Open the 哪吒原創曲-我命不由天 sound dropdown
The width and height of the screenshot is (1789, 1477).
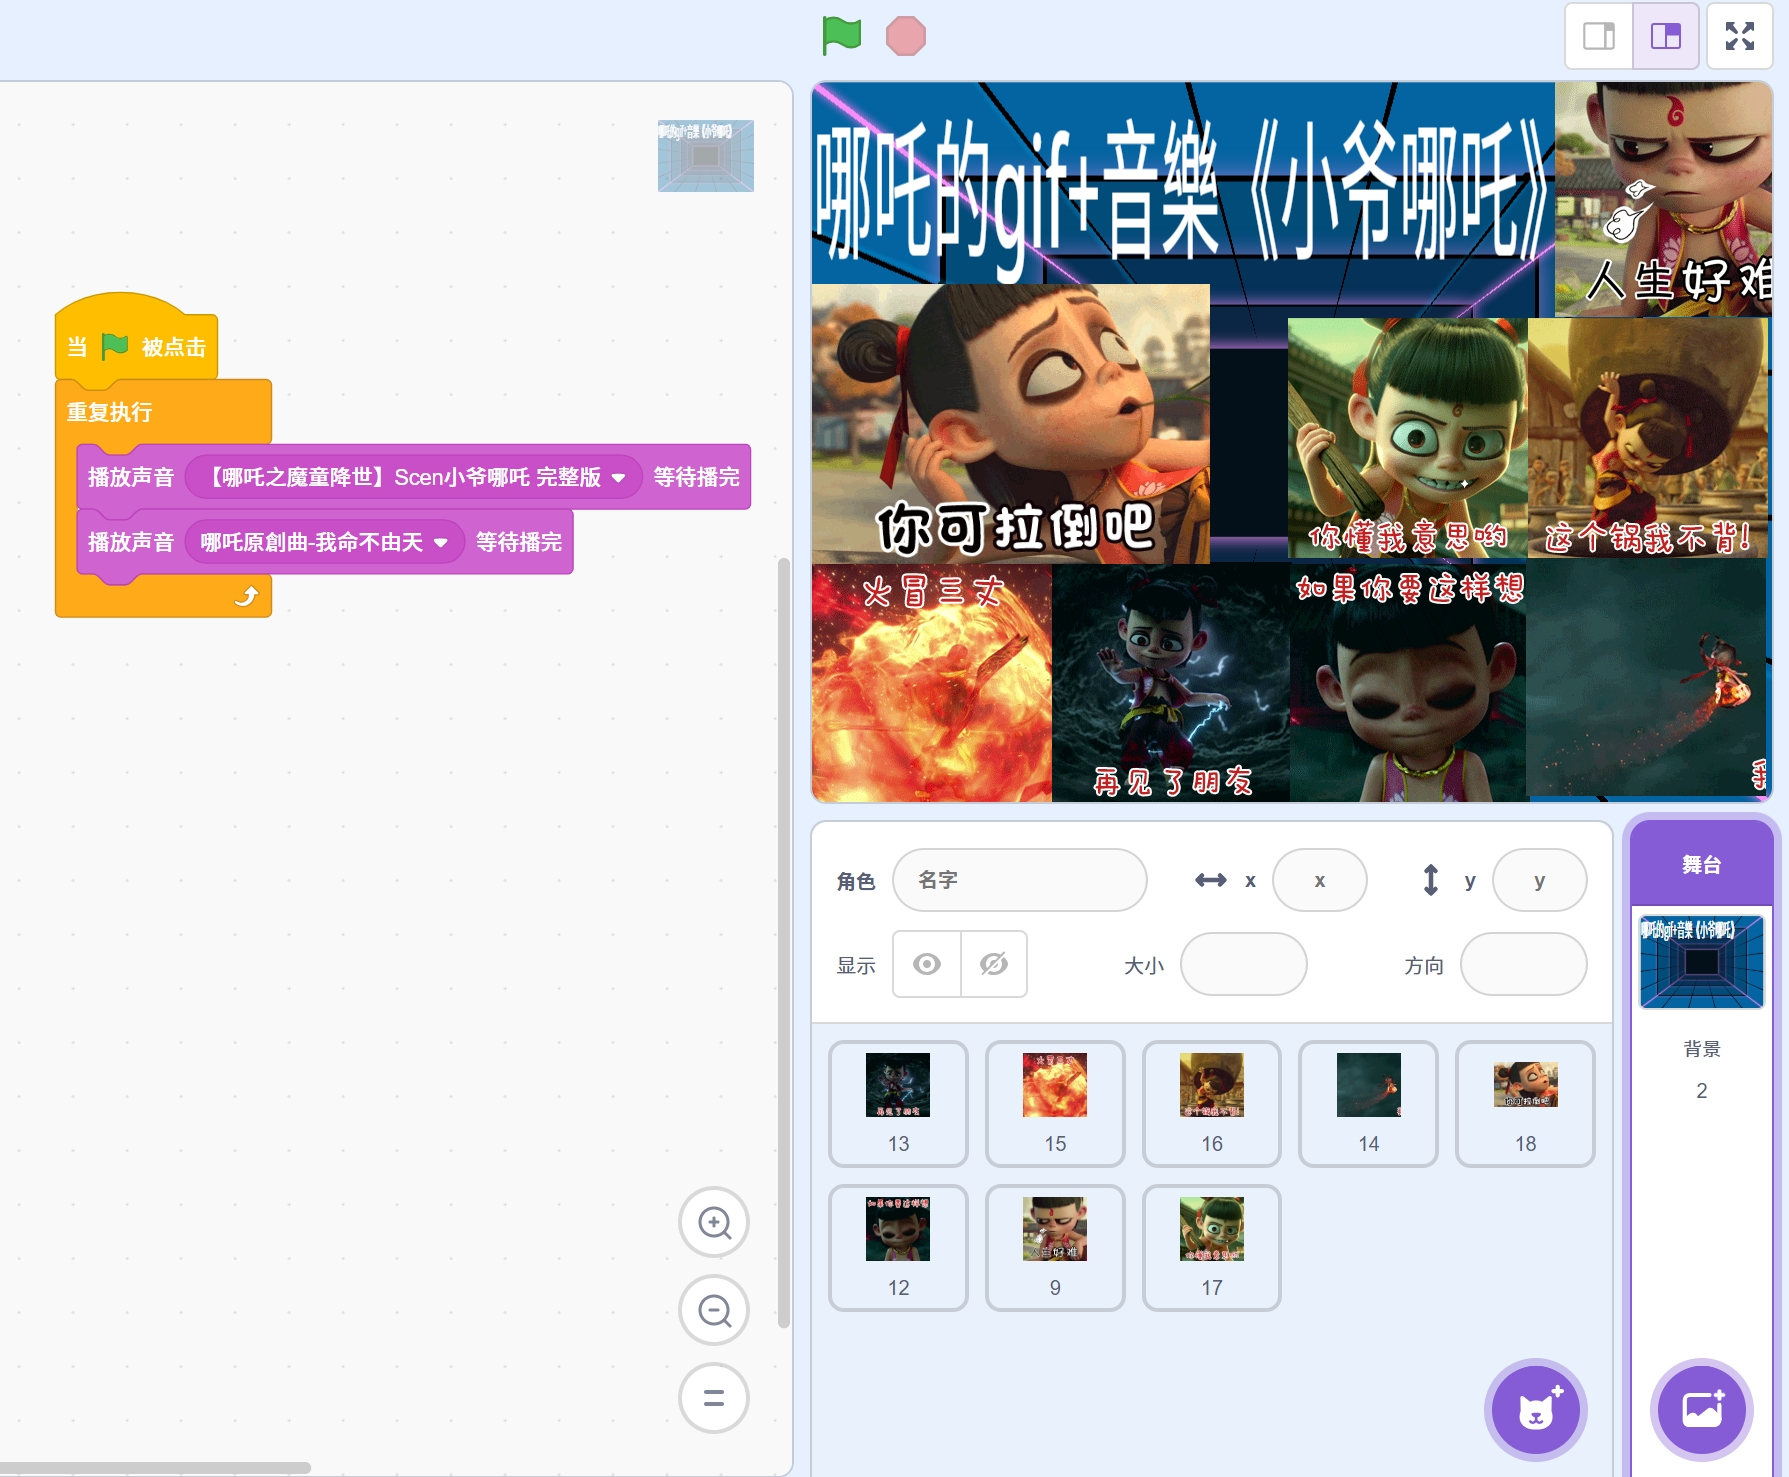point(441,543)
